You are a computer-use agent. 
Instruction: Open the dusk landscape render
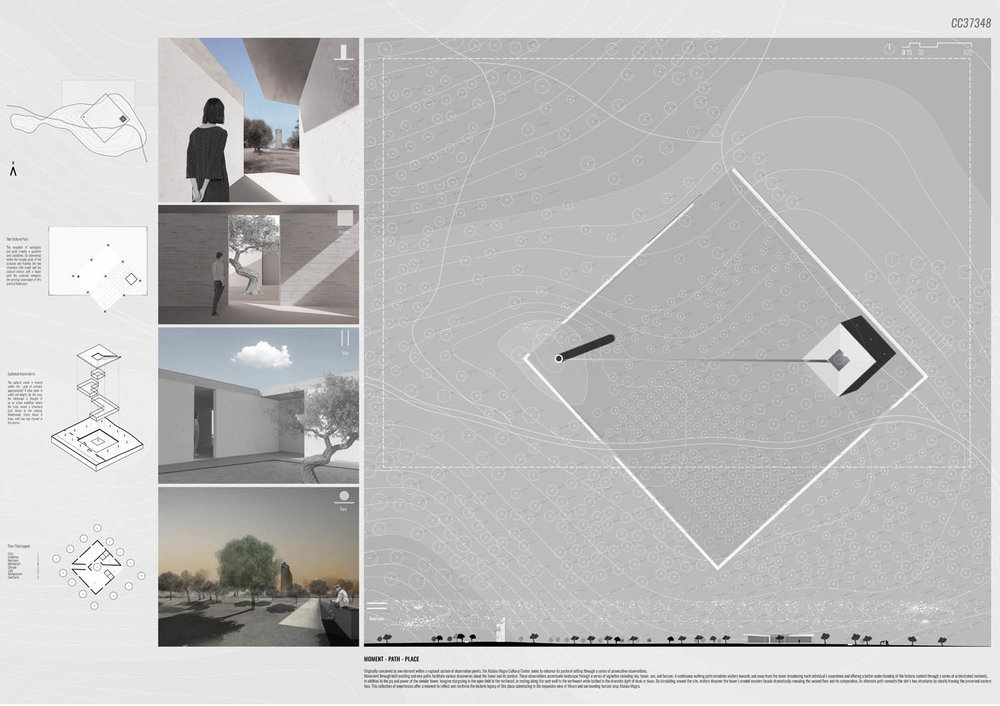pyautogui.click(x=258, y=565)
